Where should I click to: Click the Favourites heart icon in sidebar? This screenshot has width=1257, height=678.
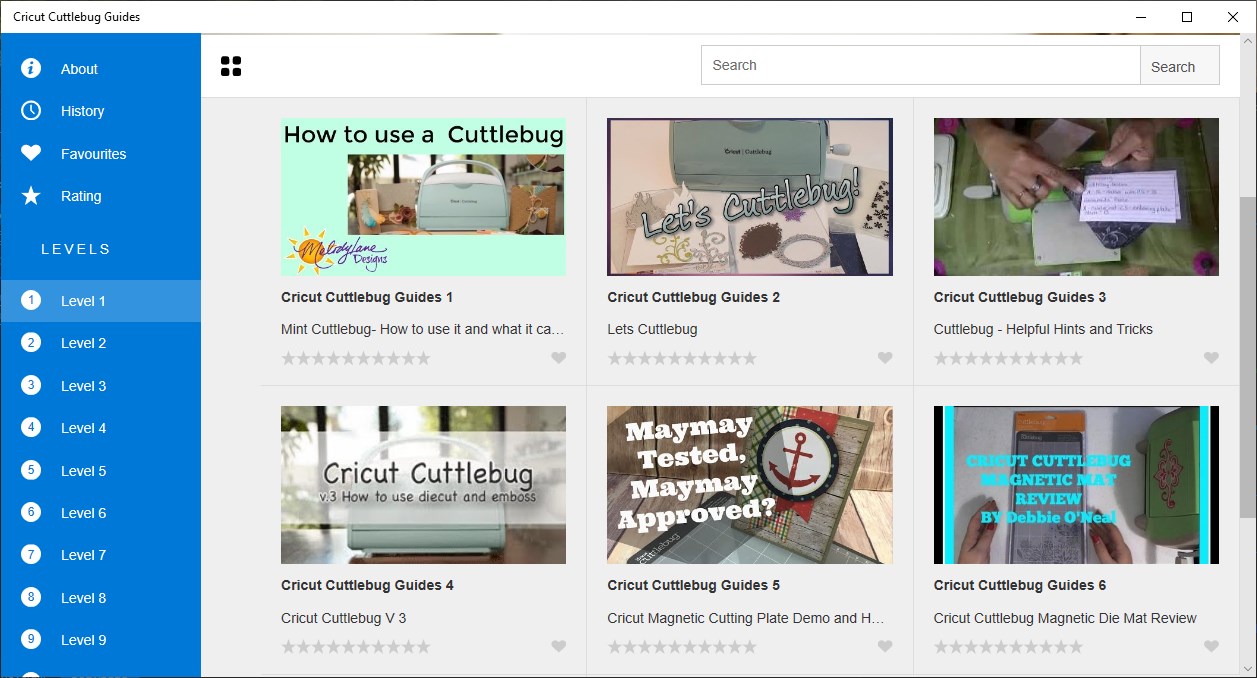pyautogui.click(x=31, y=153)
